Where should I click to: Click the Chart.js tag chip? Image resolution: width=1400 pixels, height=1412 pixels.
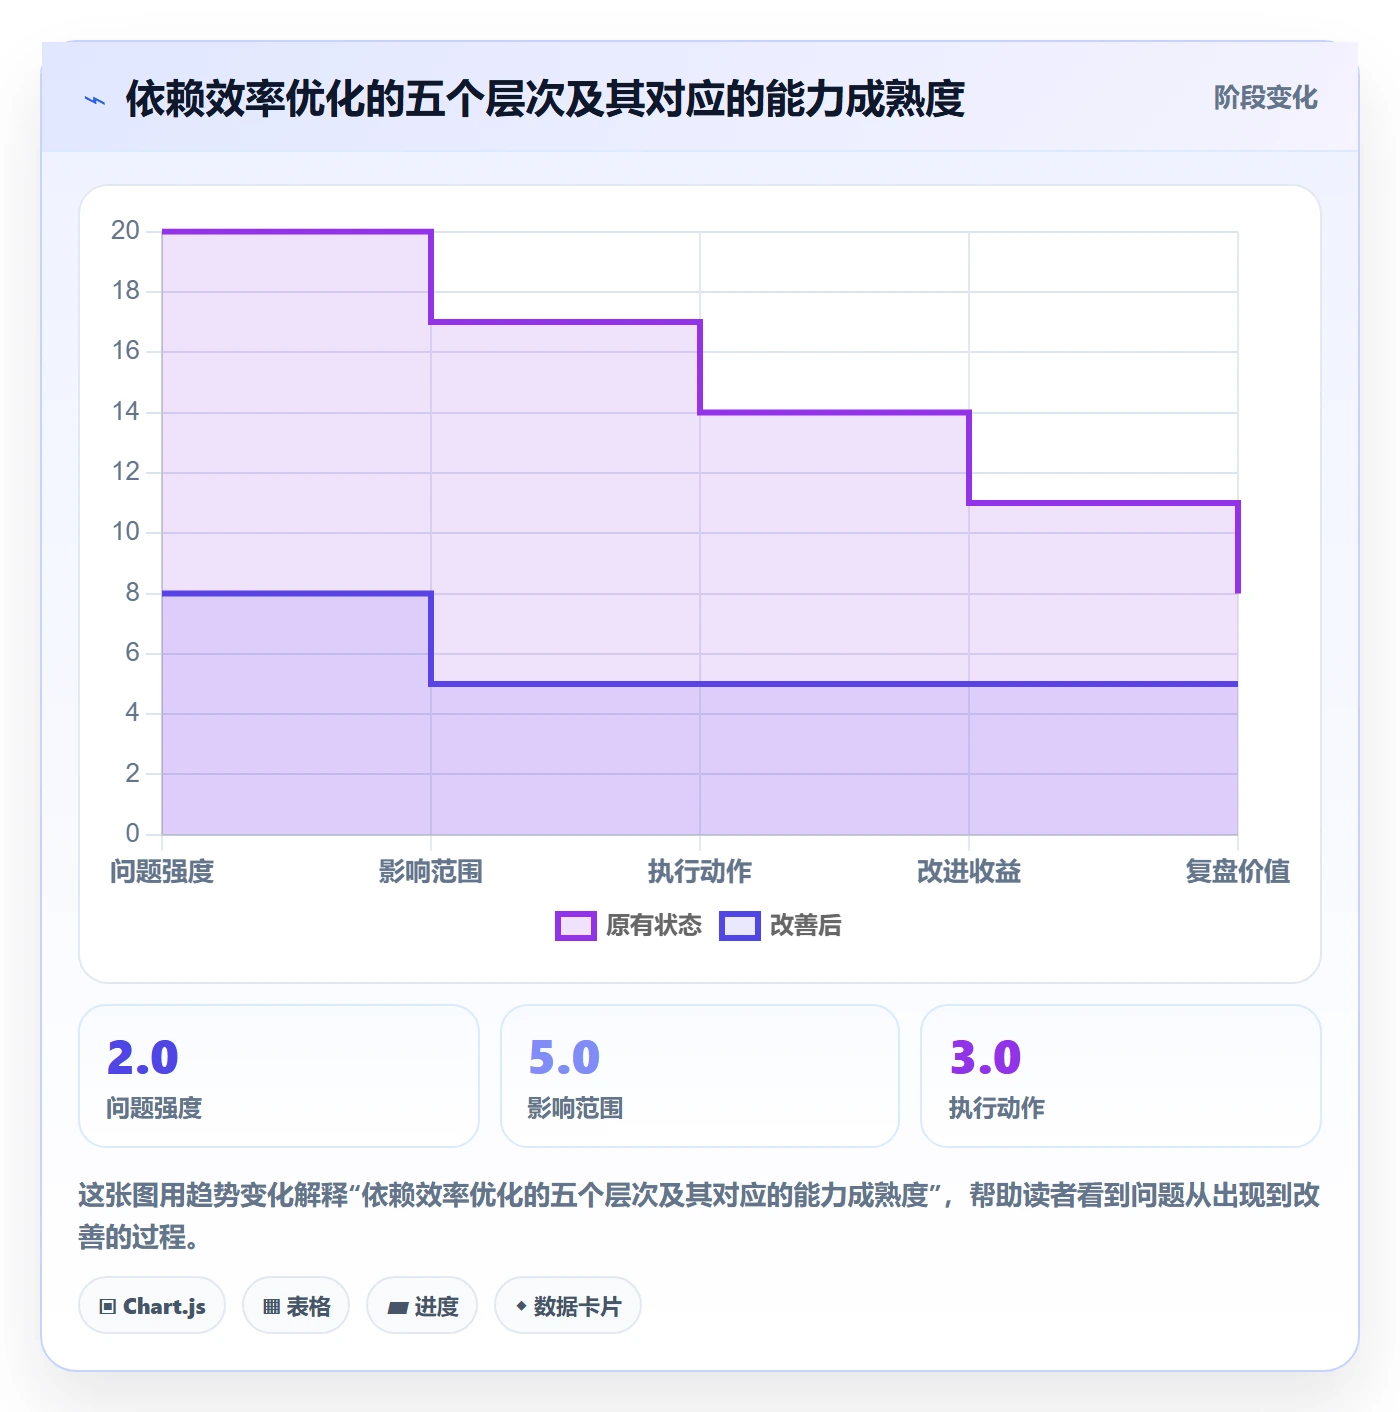[152, 1305]
